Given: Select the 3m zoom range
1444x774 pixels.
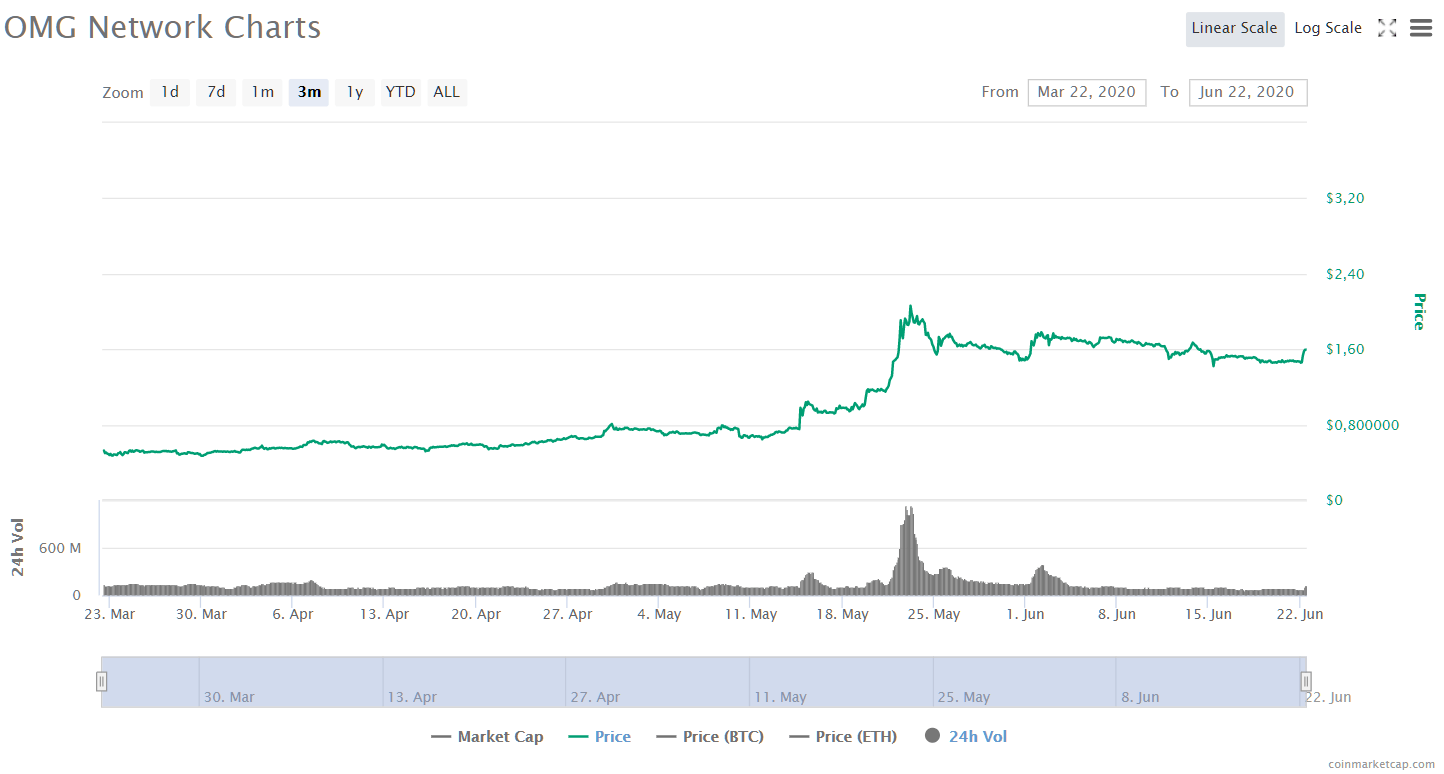Looking at the screenshot, I should [309, 92].
